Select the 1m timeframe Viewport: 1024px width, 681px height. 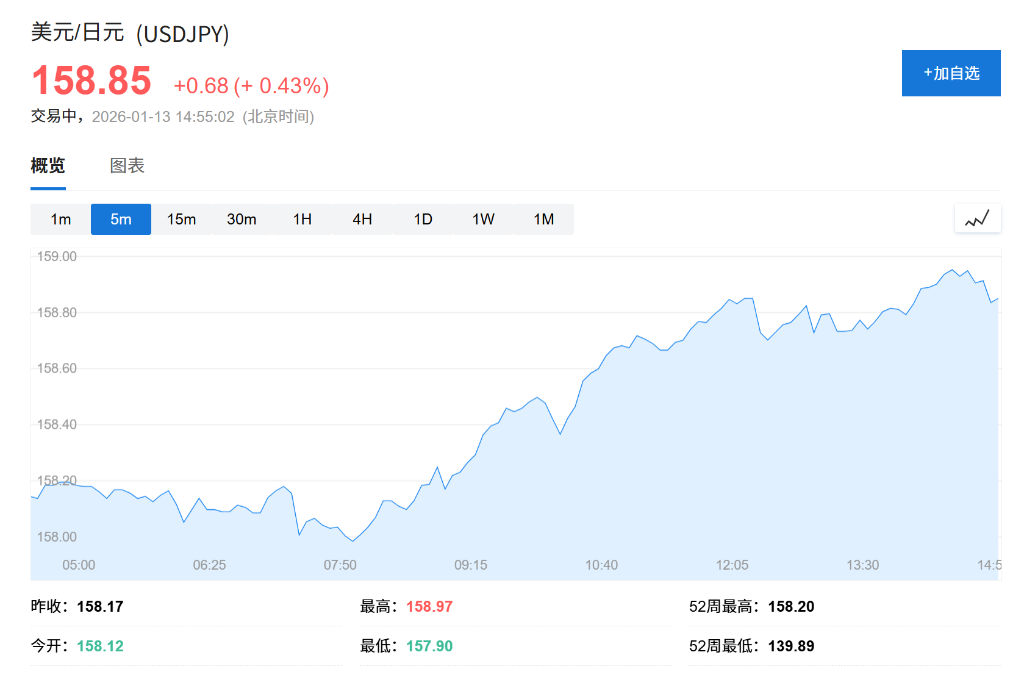tap(60, 218)
